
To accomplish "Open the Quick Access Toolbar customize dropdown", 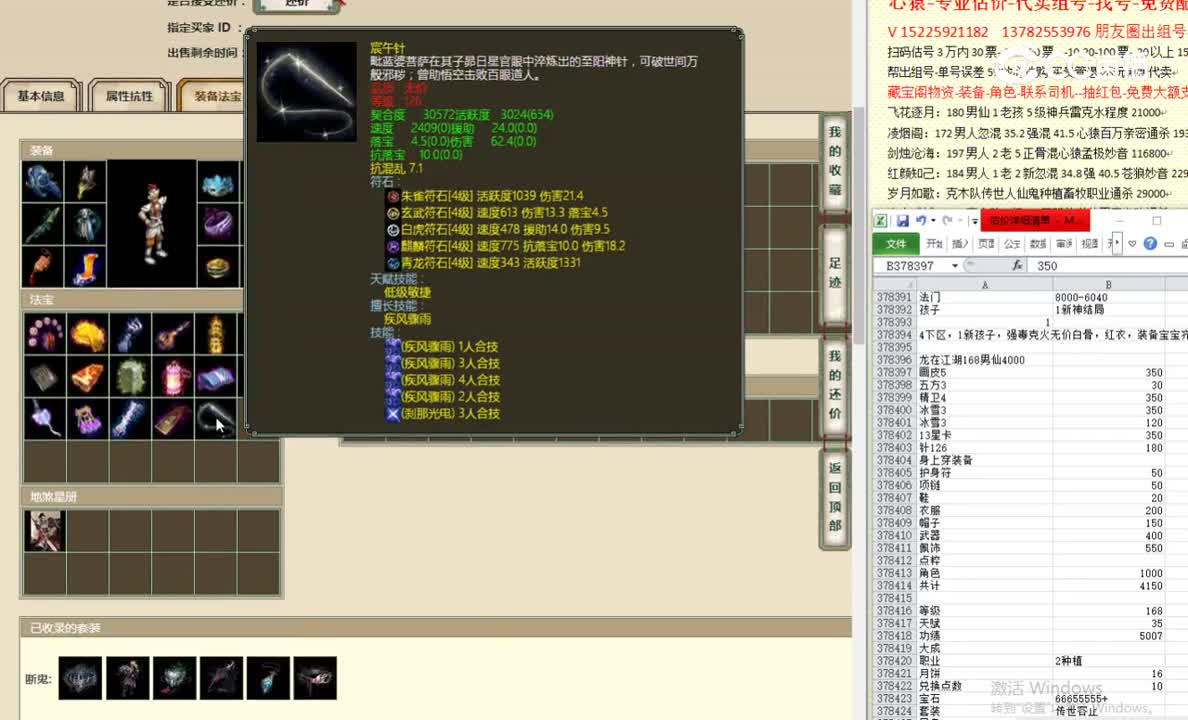I will click(974, 221).
